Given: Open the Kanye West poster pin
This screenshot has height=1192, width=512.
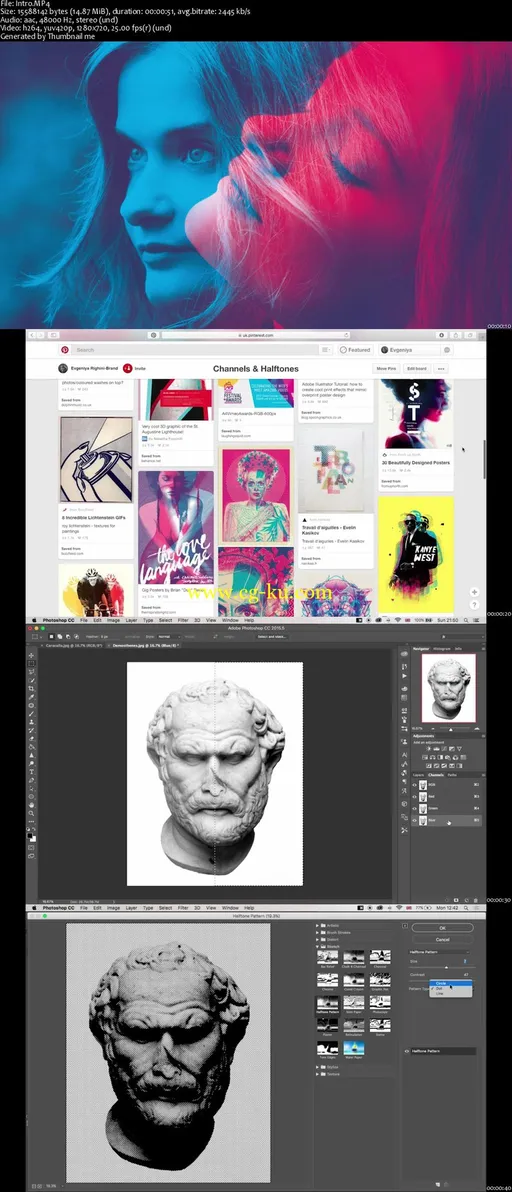Looking at the screenshot, I should point(416,556).
